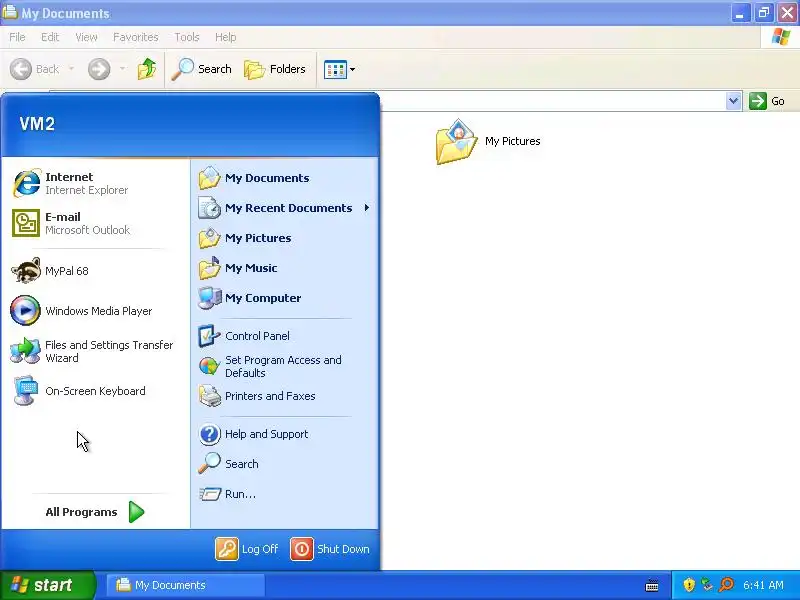This screenshot has height=600, width=800.
Task: Open My Pictures in Start menu
Action: point(285,238)
